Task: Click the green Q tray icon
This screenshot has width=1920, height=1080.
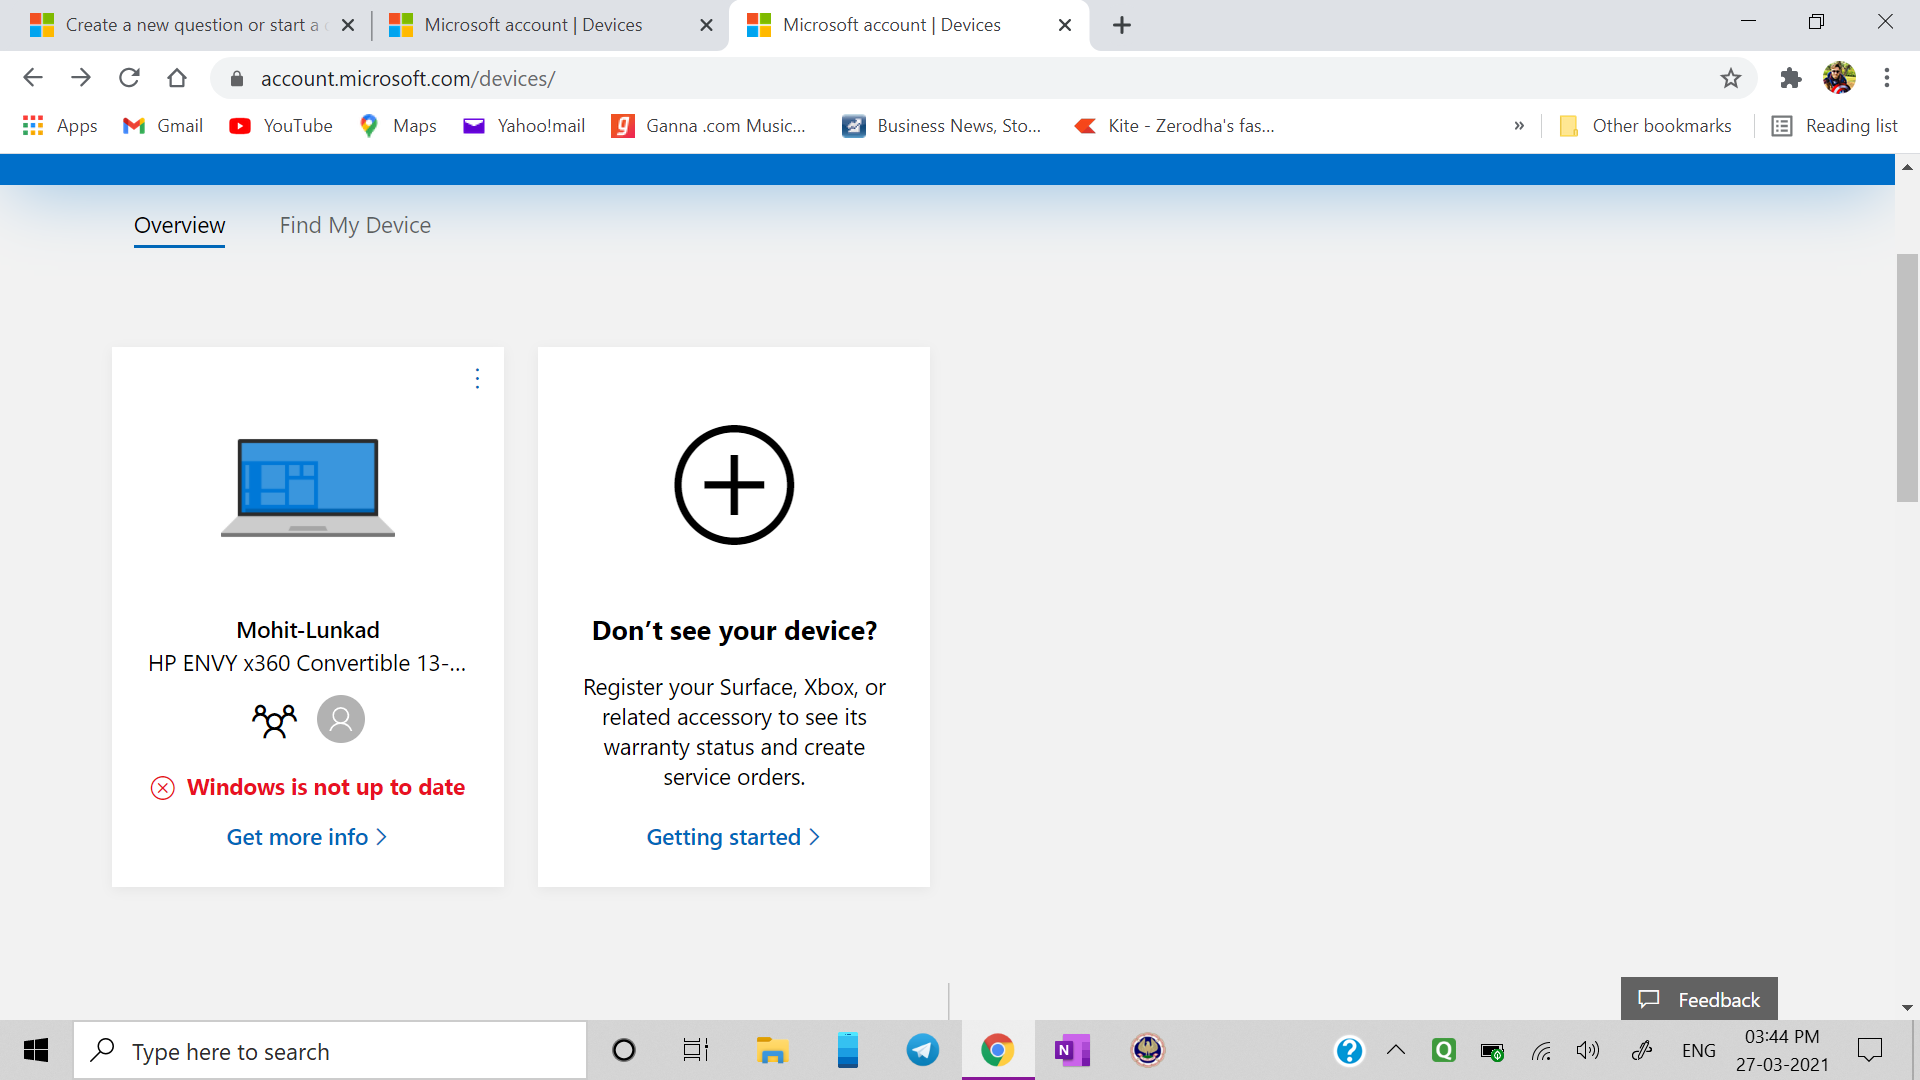Action: [1443, 1050]
